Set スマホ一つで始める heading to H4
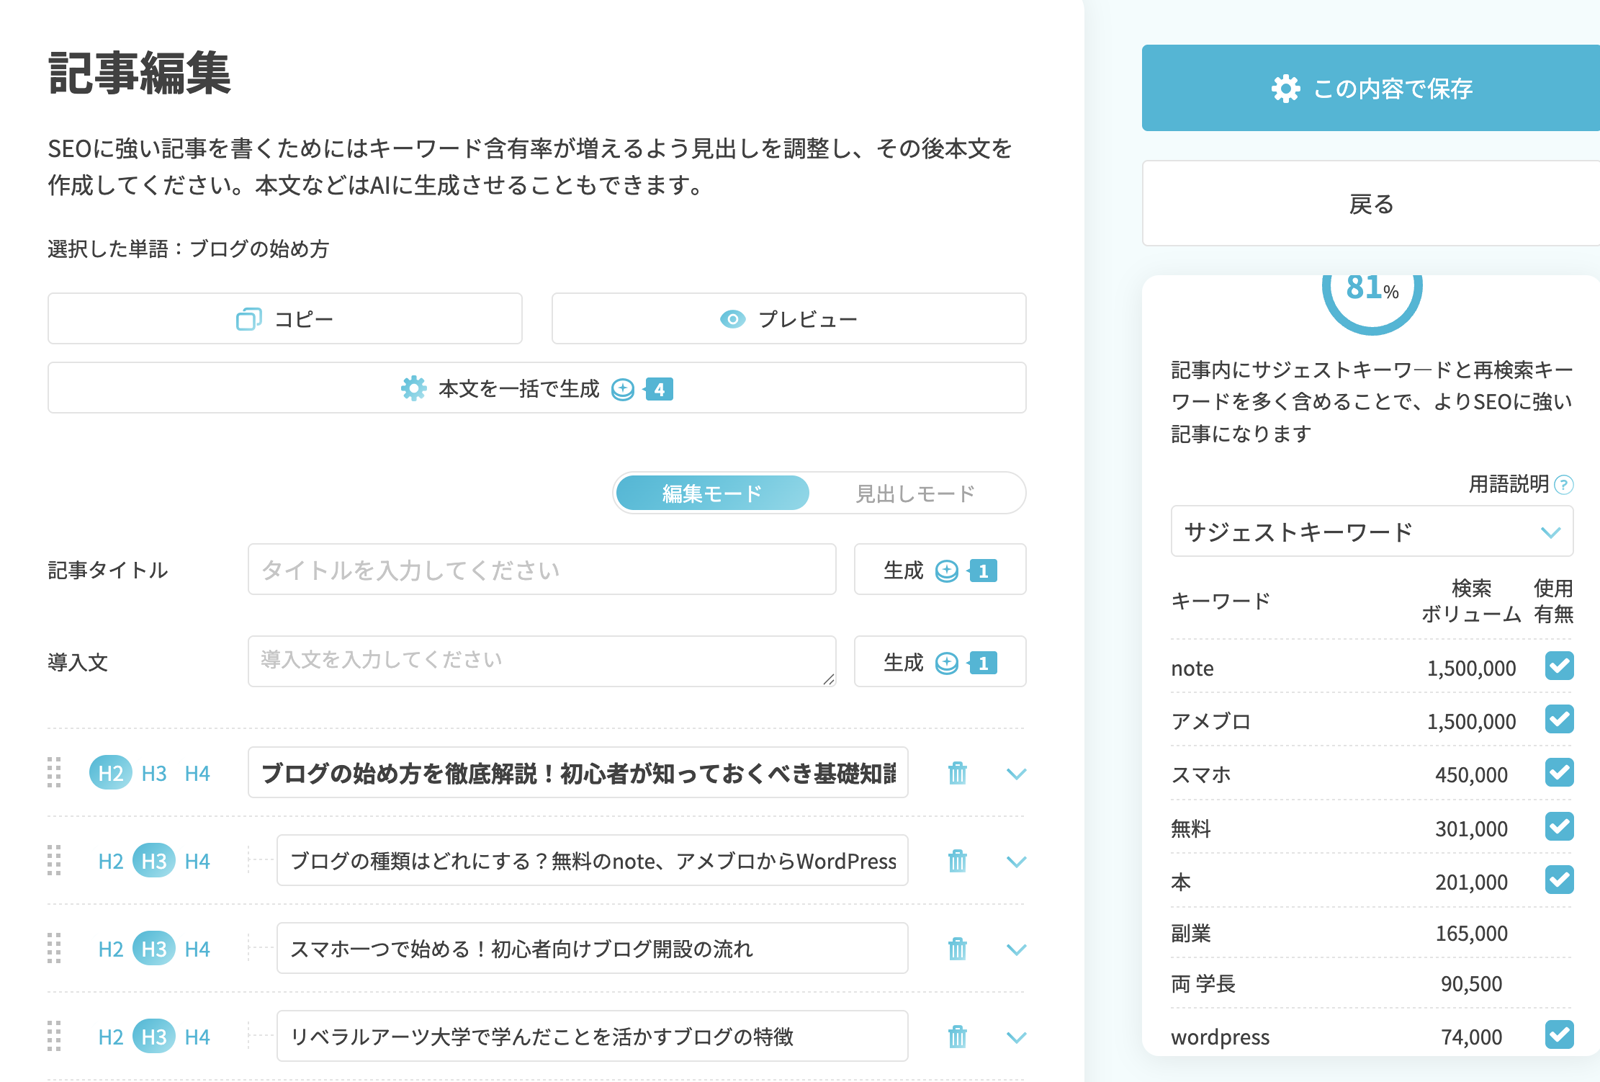Screen dimensions: 1600x1082 [197, 949]
